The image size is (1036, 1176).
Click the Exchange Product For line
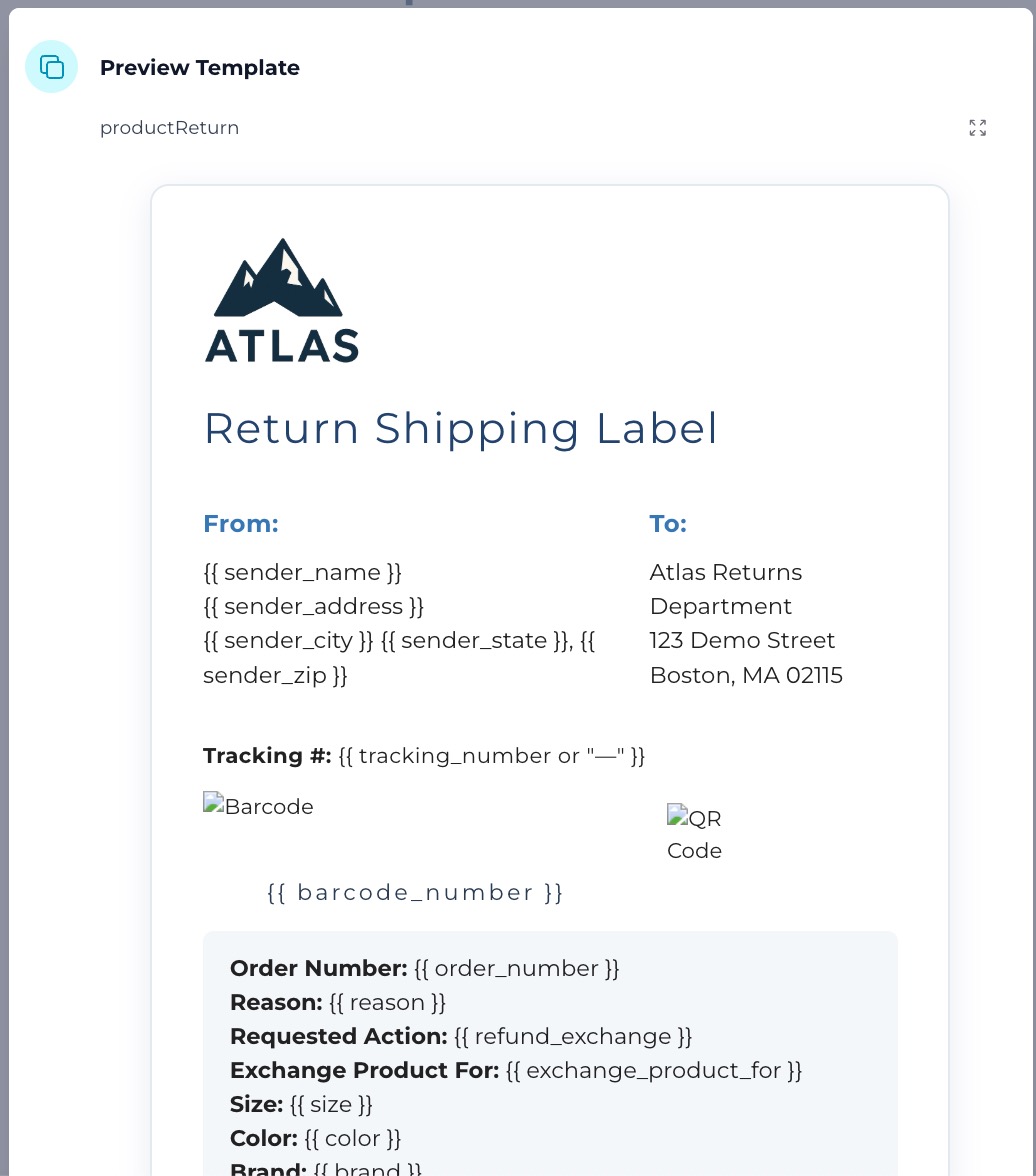tap(516, 1070)
